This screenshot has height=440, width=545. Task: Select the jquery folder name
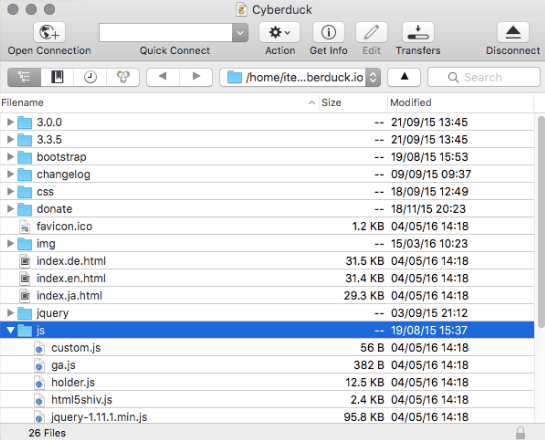coord(52,313)
